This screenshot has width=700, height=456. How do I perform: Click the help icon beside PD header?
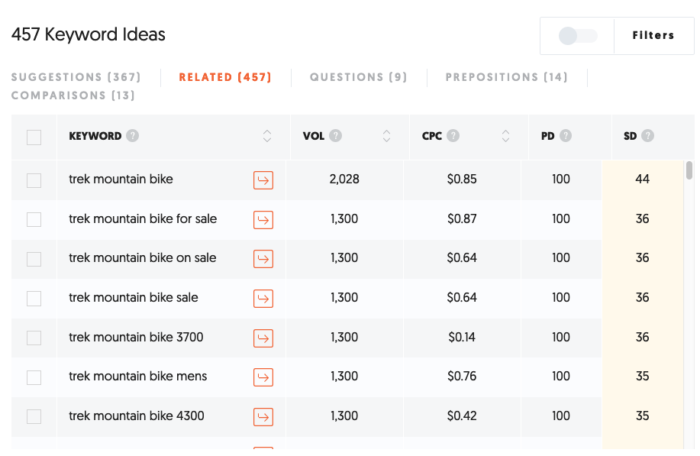pyautogui.click(x=566, y=137)
